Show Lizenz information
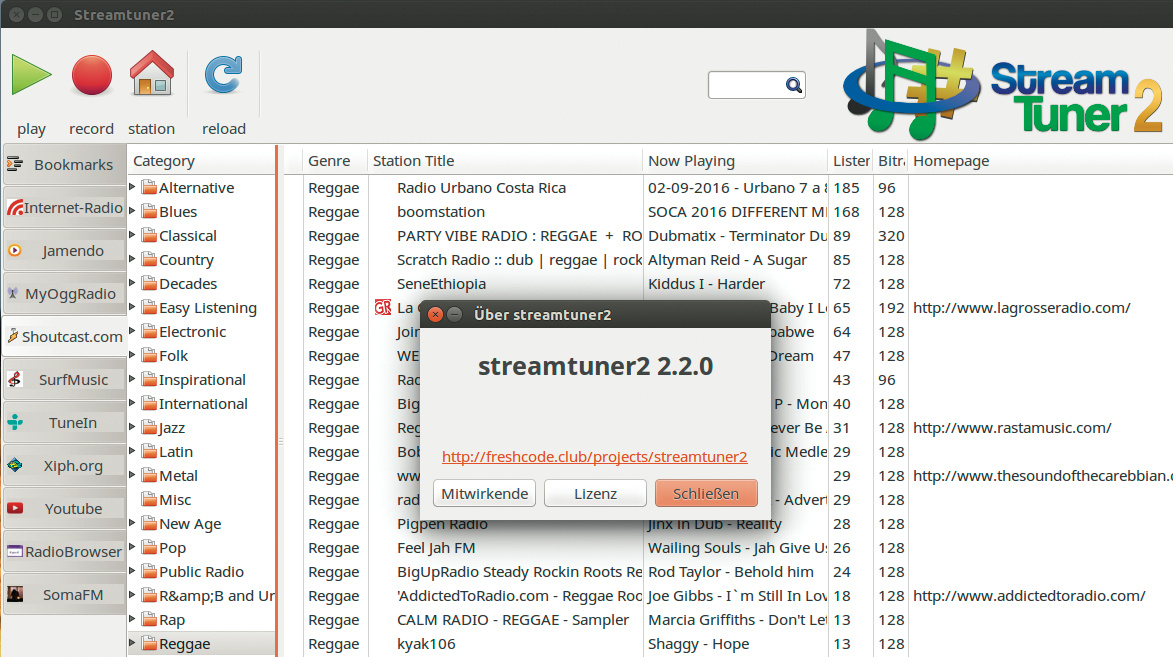This screenshot has width=1173, height=657. point(595,493)
